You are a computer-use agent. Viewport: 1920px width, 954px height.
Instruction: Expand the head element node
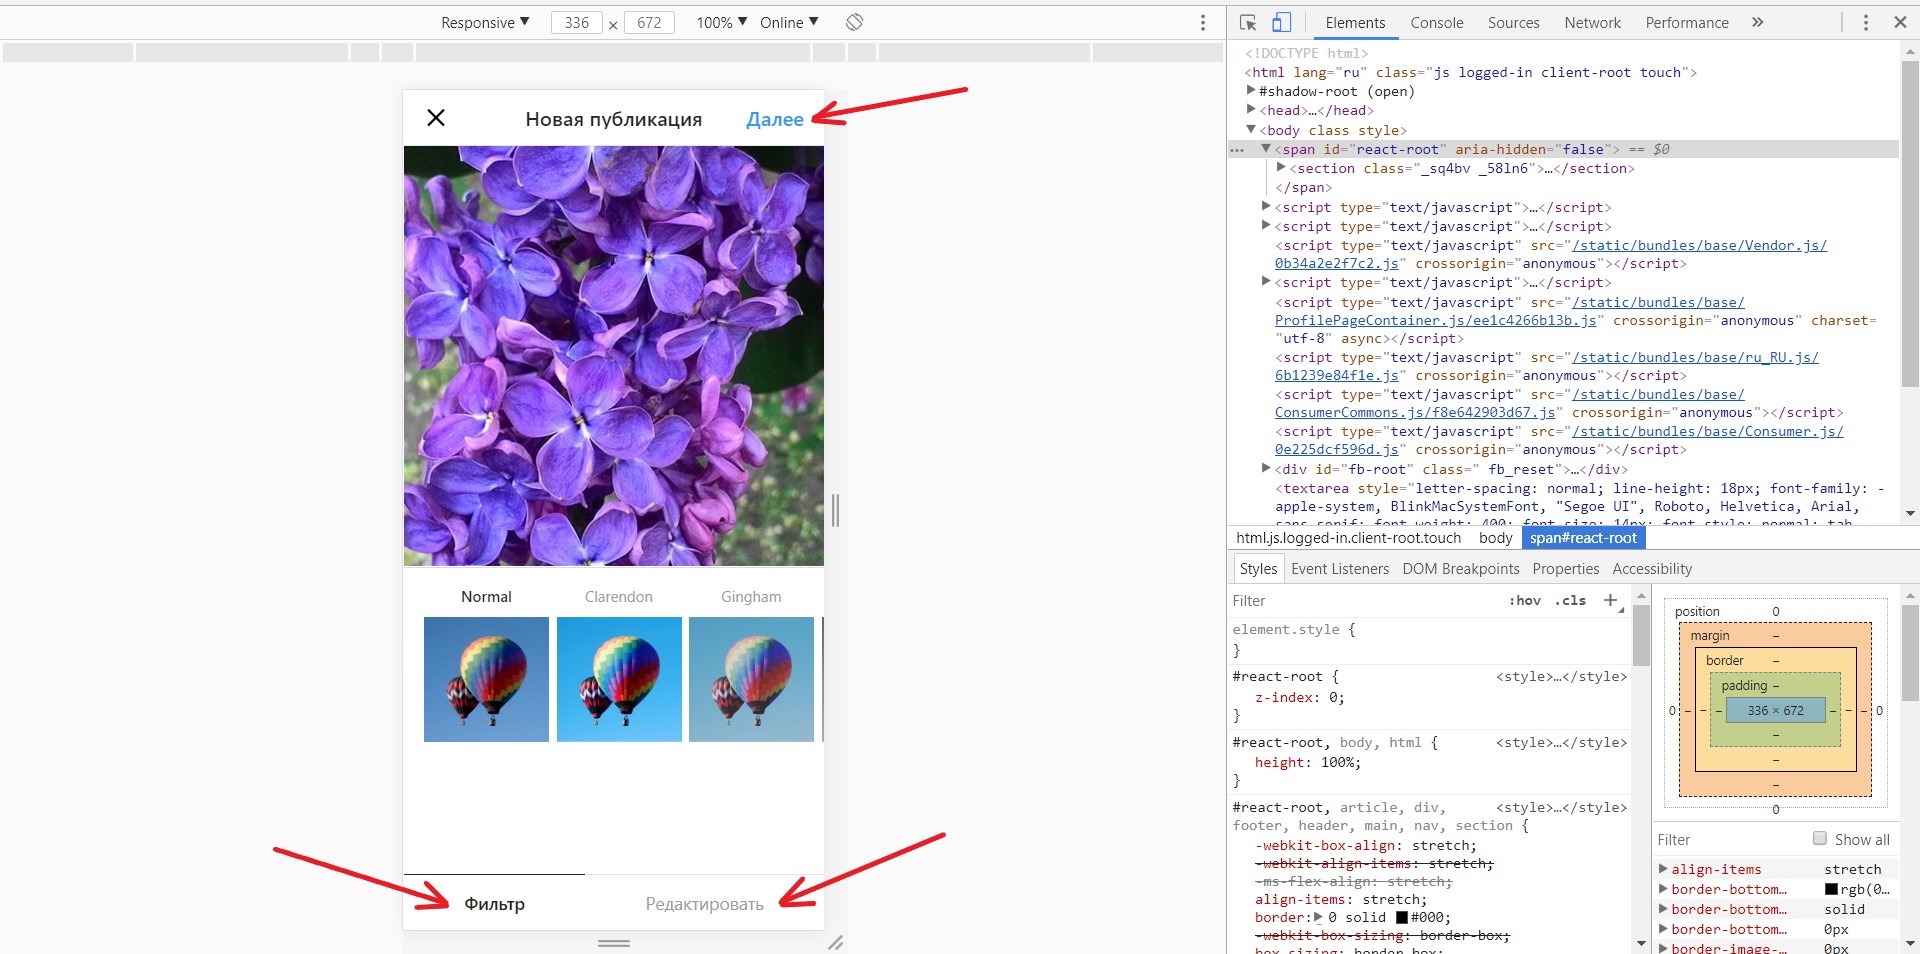pos(1251,109)
